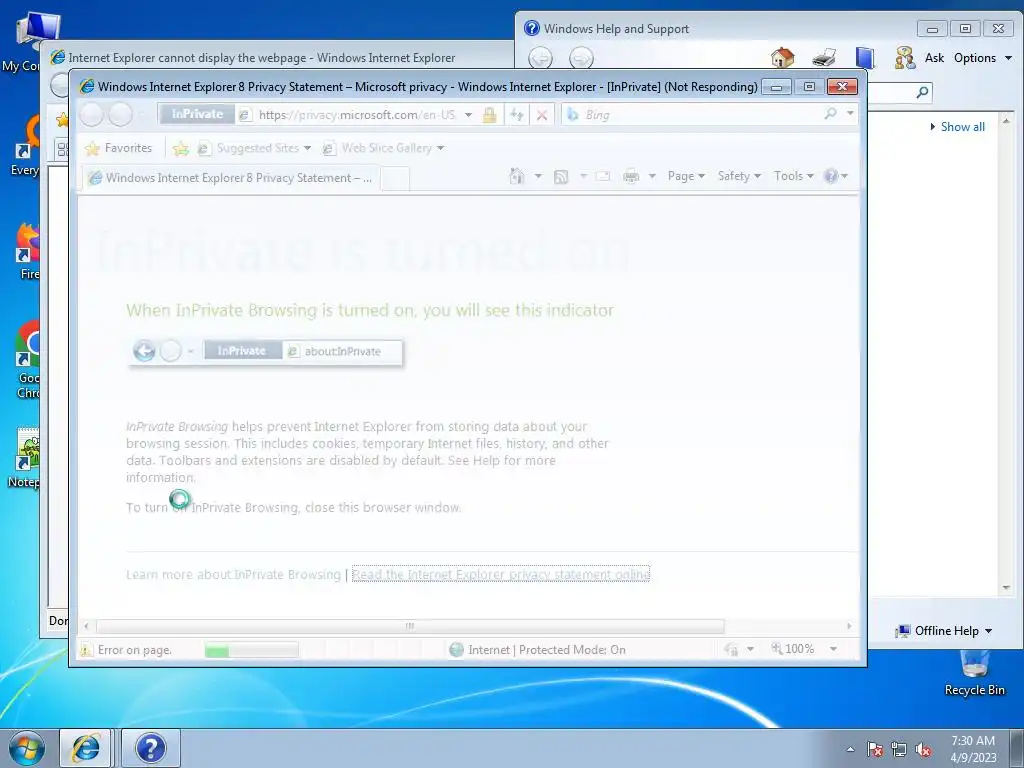1024x768 pixels.
Task: Open the IE Help question mark menu
Action: coord(835,176)
